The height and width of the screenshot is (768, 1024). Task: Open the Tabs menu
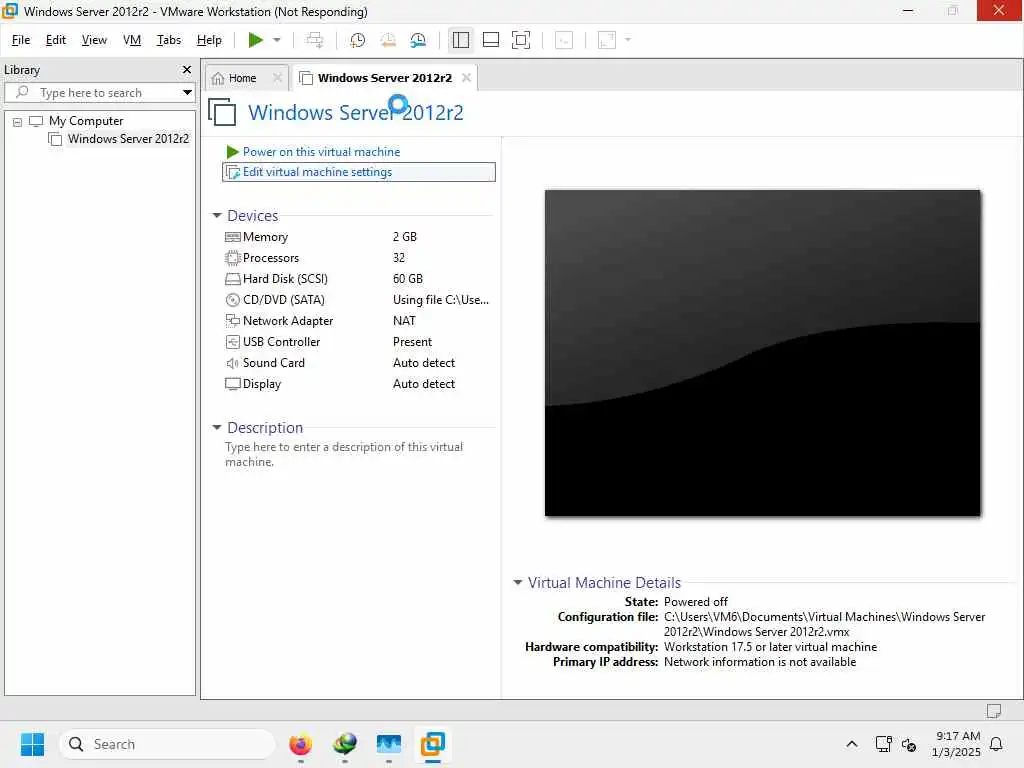168,40
